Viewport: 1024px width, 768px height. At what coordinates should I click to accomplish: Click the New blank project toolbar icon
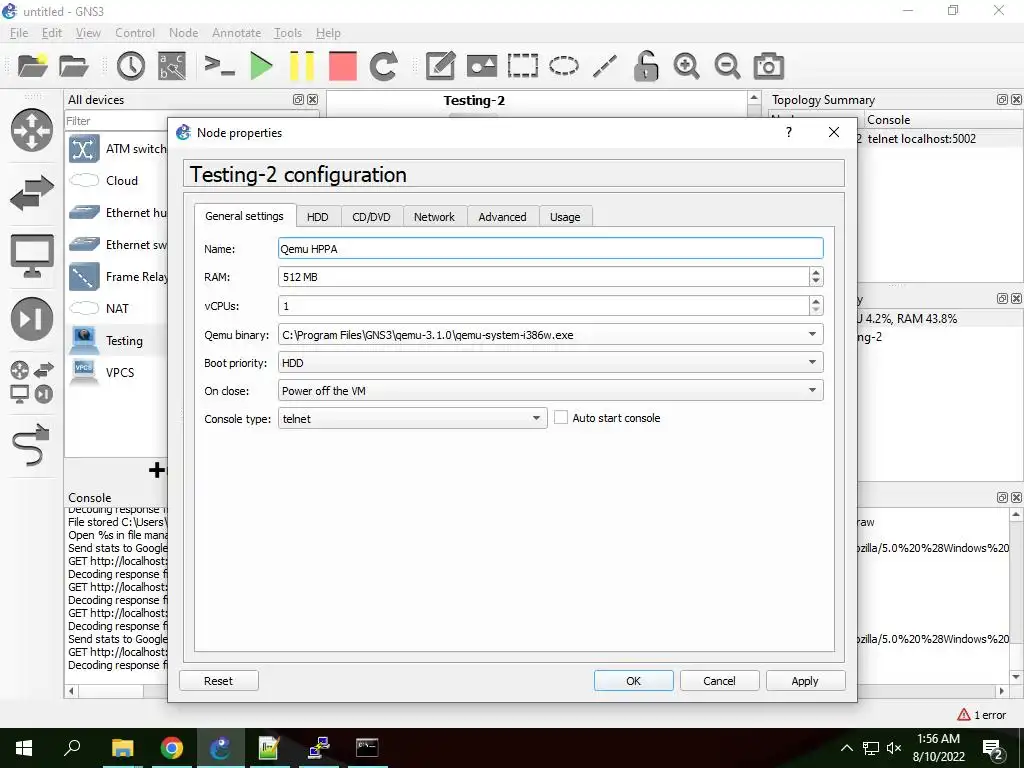(32, 66)
